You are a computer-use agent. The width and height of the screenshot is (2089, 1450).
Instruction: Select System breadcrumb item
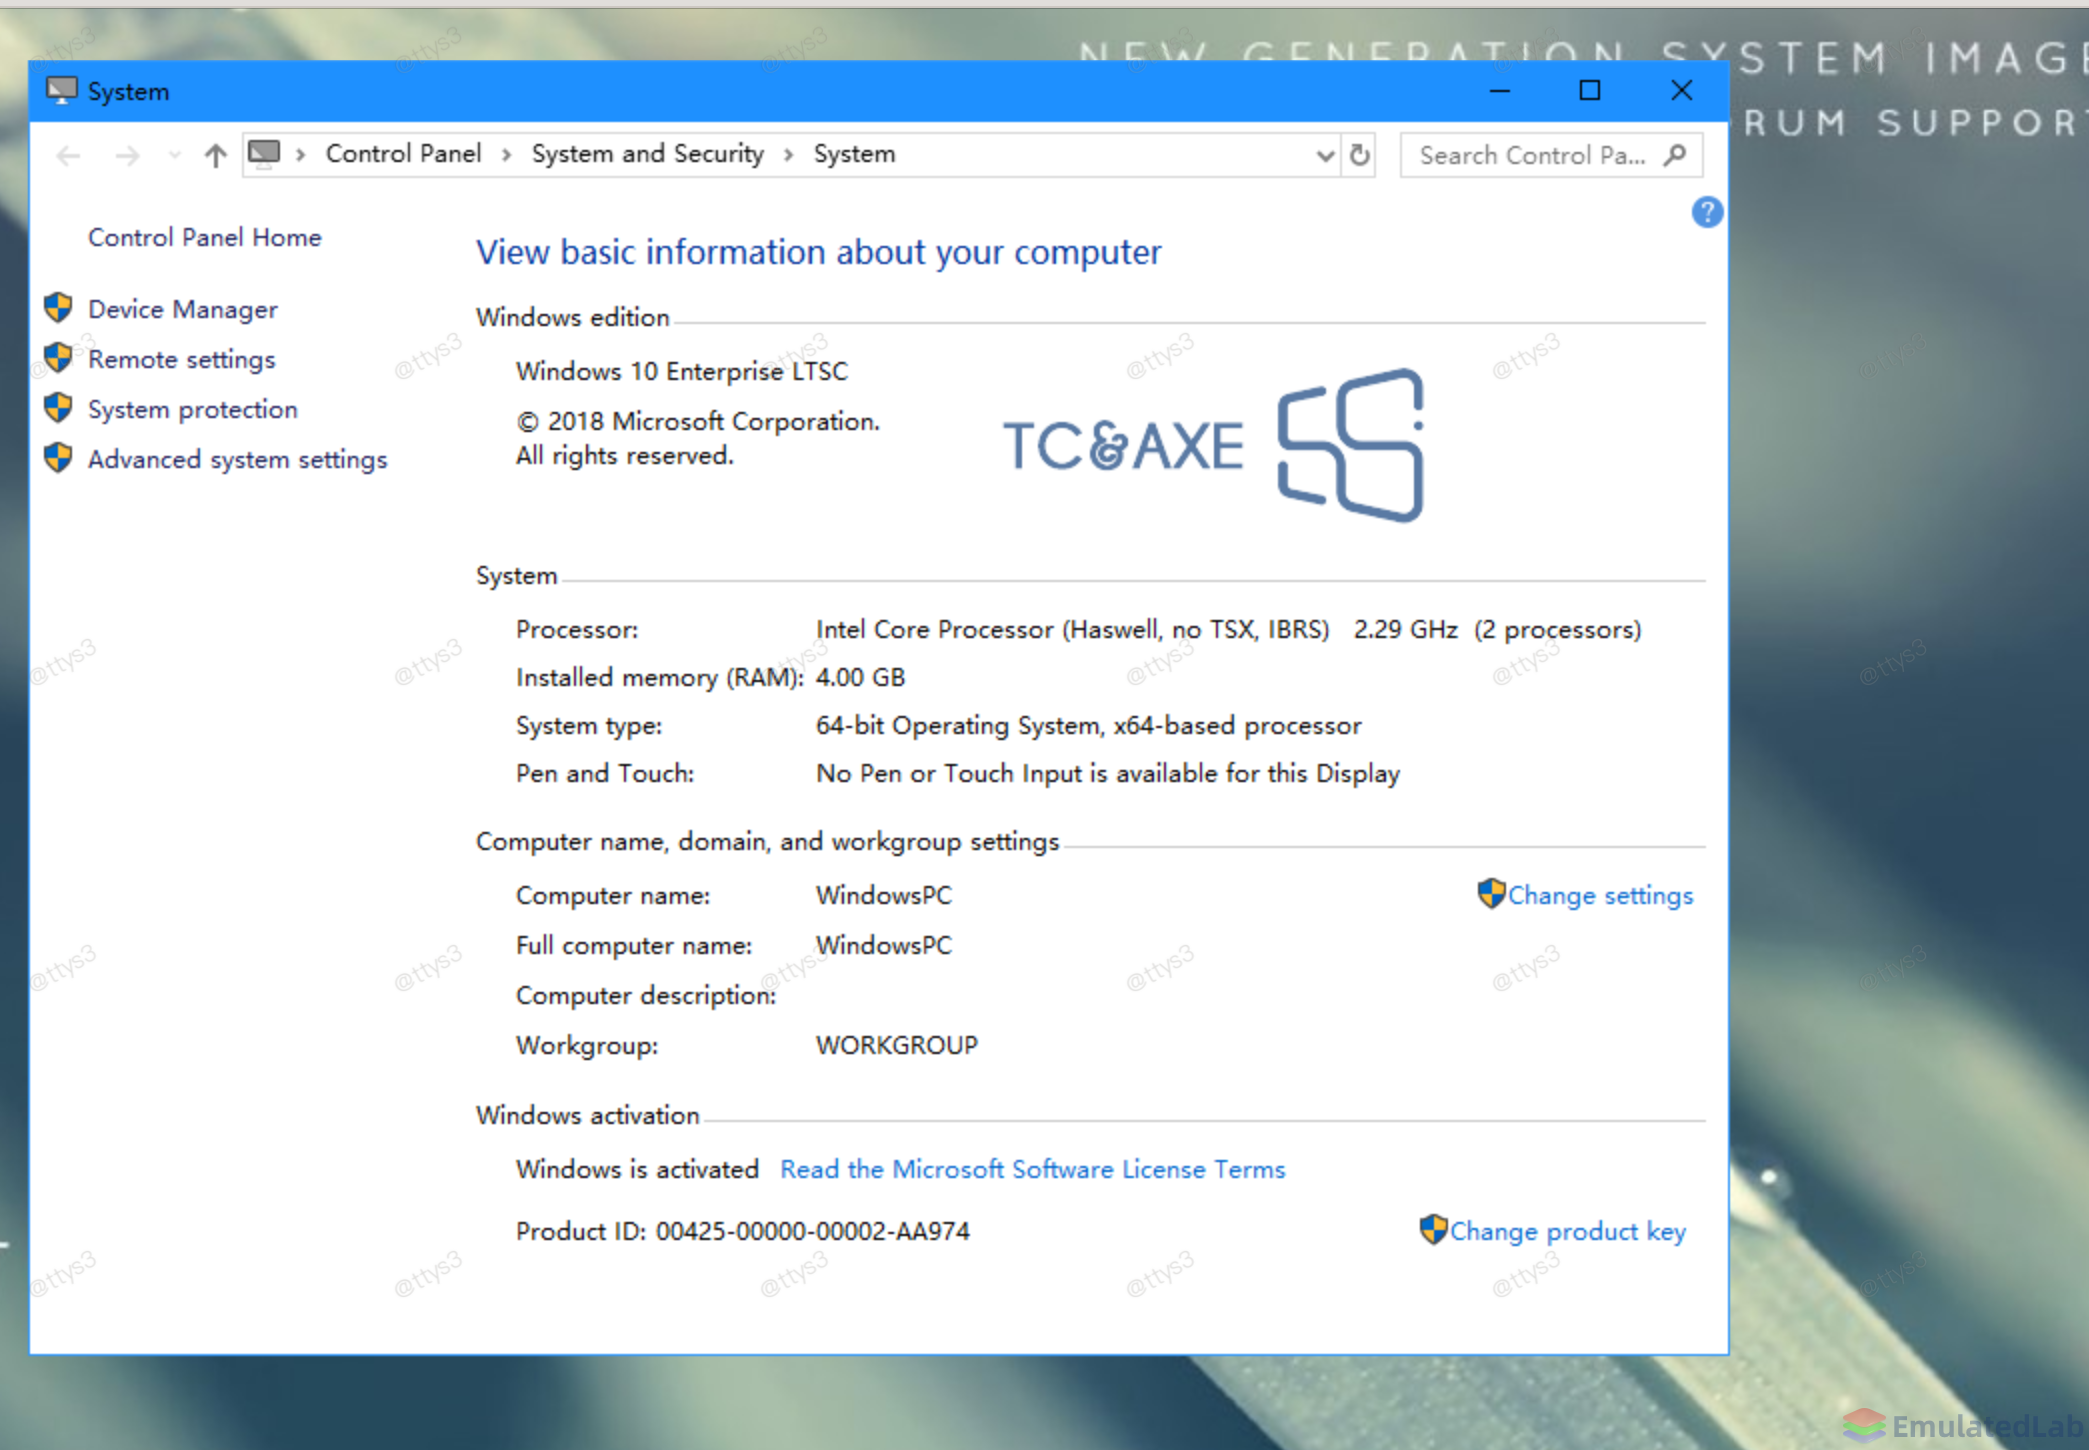854,153
